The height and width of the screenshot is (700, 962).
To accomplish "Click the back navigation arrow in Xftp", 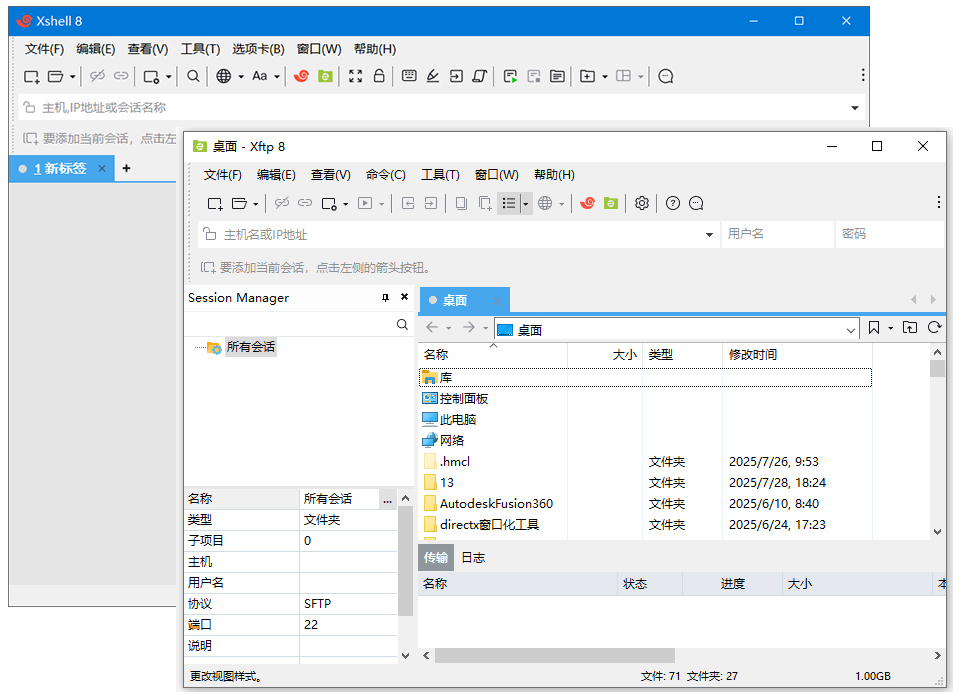I will coord(431,326).
